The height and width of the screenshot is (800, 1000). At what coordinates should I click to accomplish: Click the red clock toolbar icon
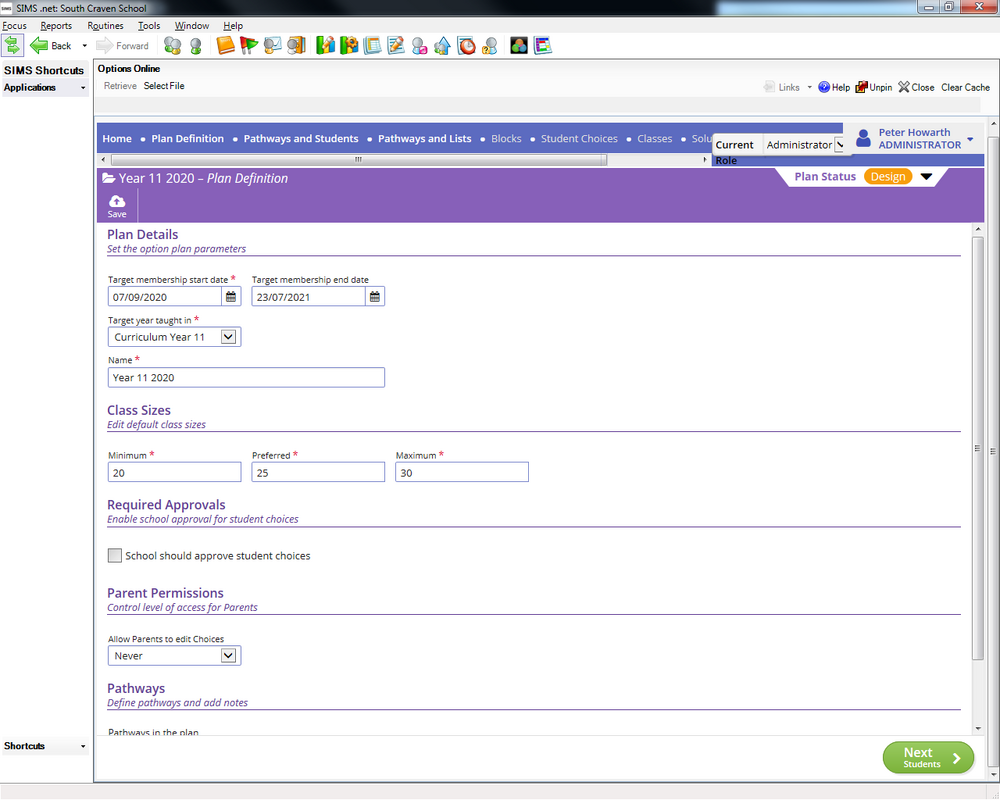pyautogui.click(x=466, y=46)
